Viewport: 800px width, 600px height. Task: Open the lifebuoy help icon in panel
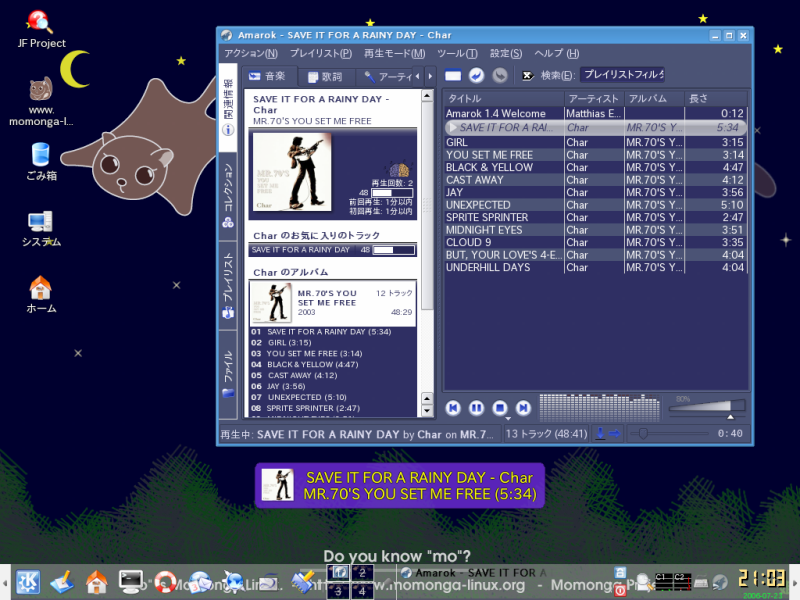(165, 582)
